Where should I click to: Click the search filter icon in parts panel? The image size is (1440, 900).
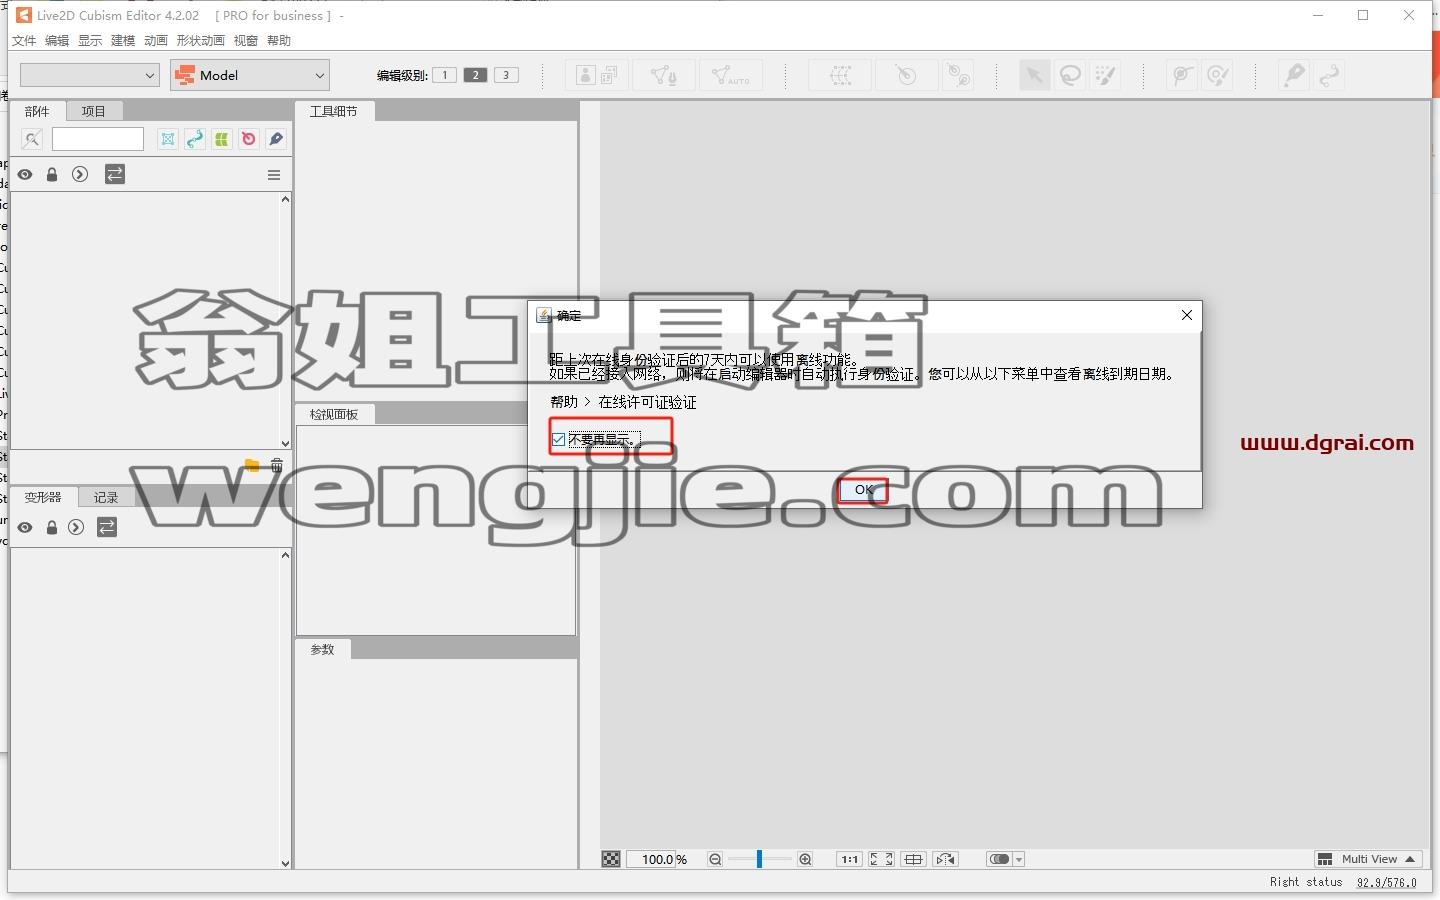32,139
